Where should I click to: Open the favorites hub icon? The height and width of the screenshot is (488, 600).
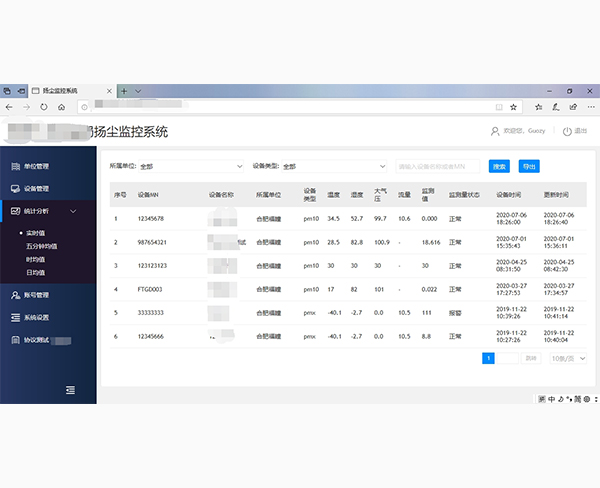(539, 107)
